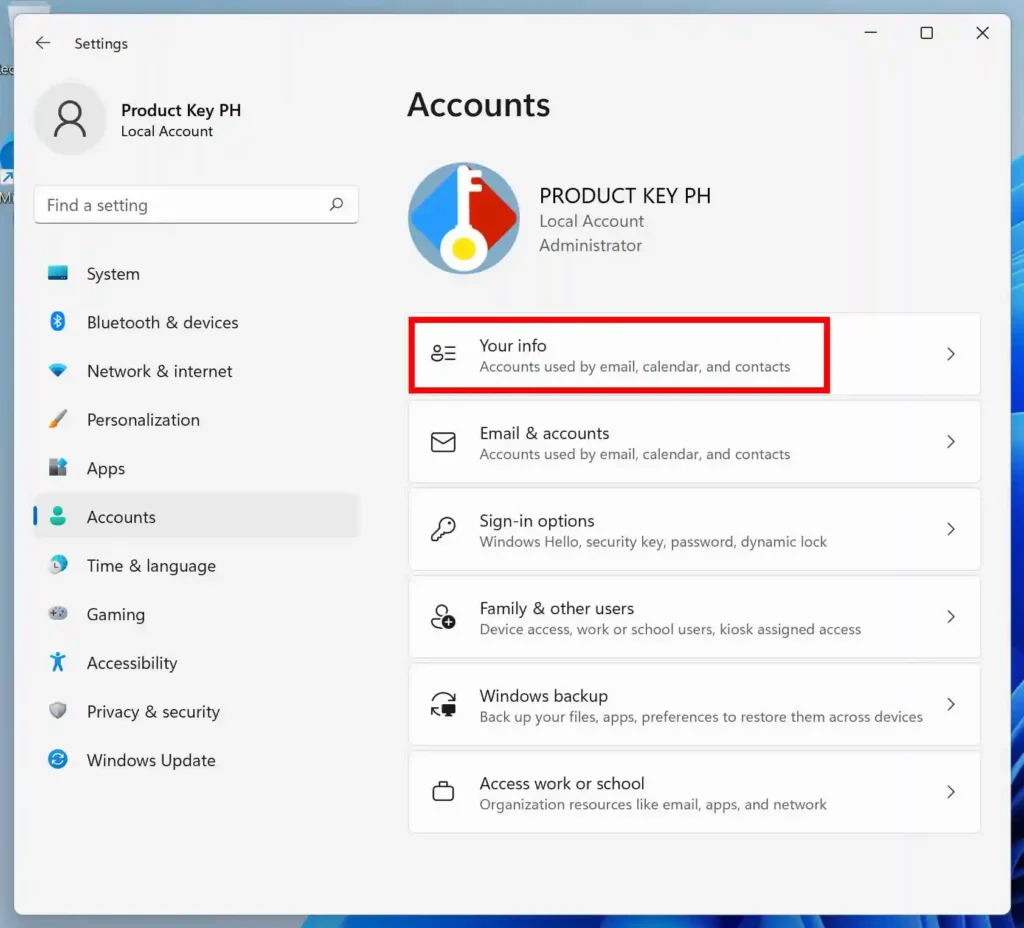
Task: Open Windows Update page
Action: tap(196, 760)
